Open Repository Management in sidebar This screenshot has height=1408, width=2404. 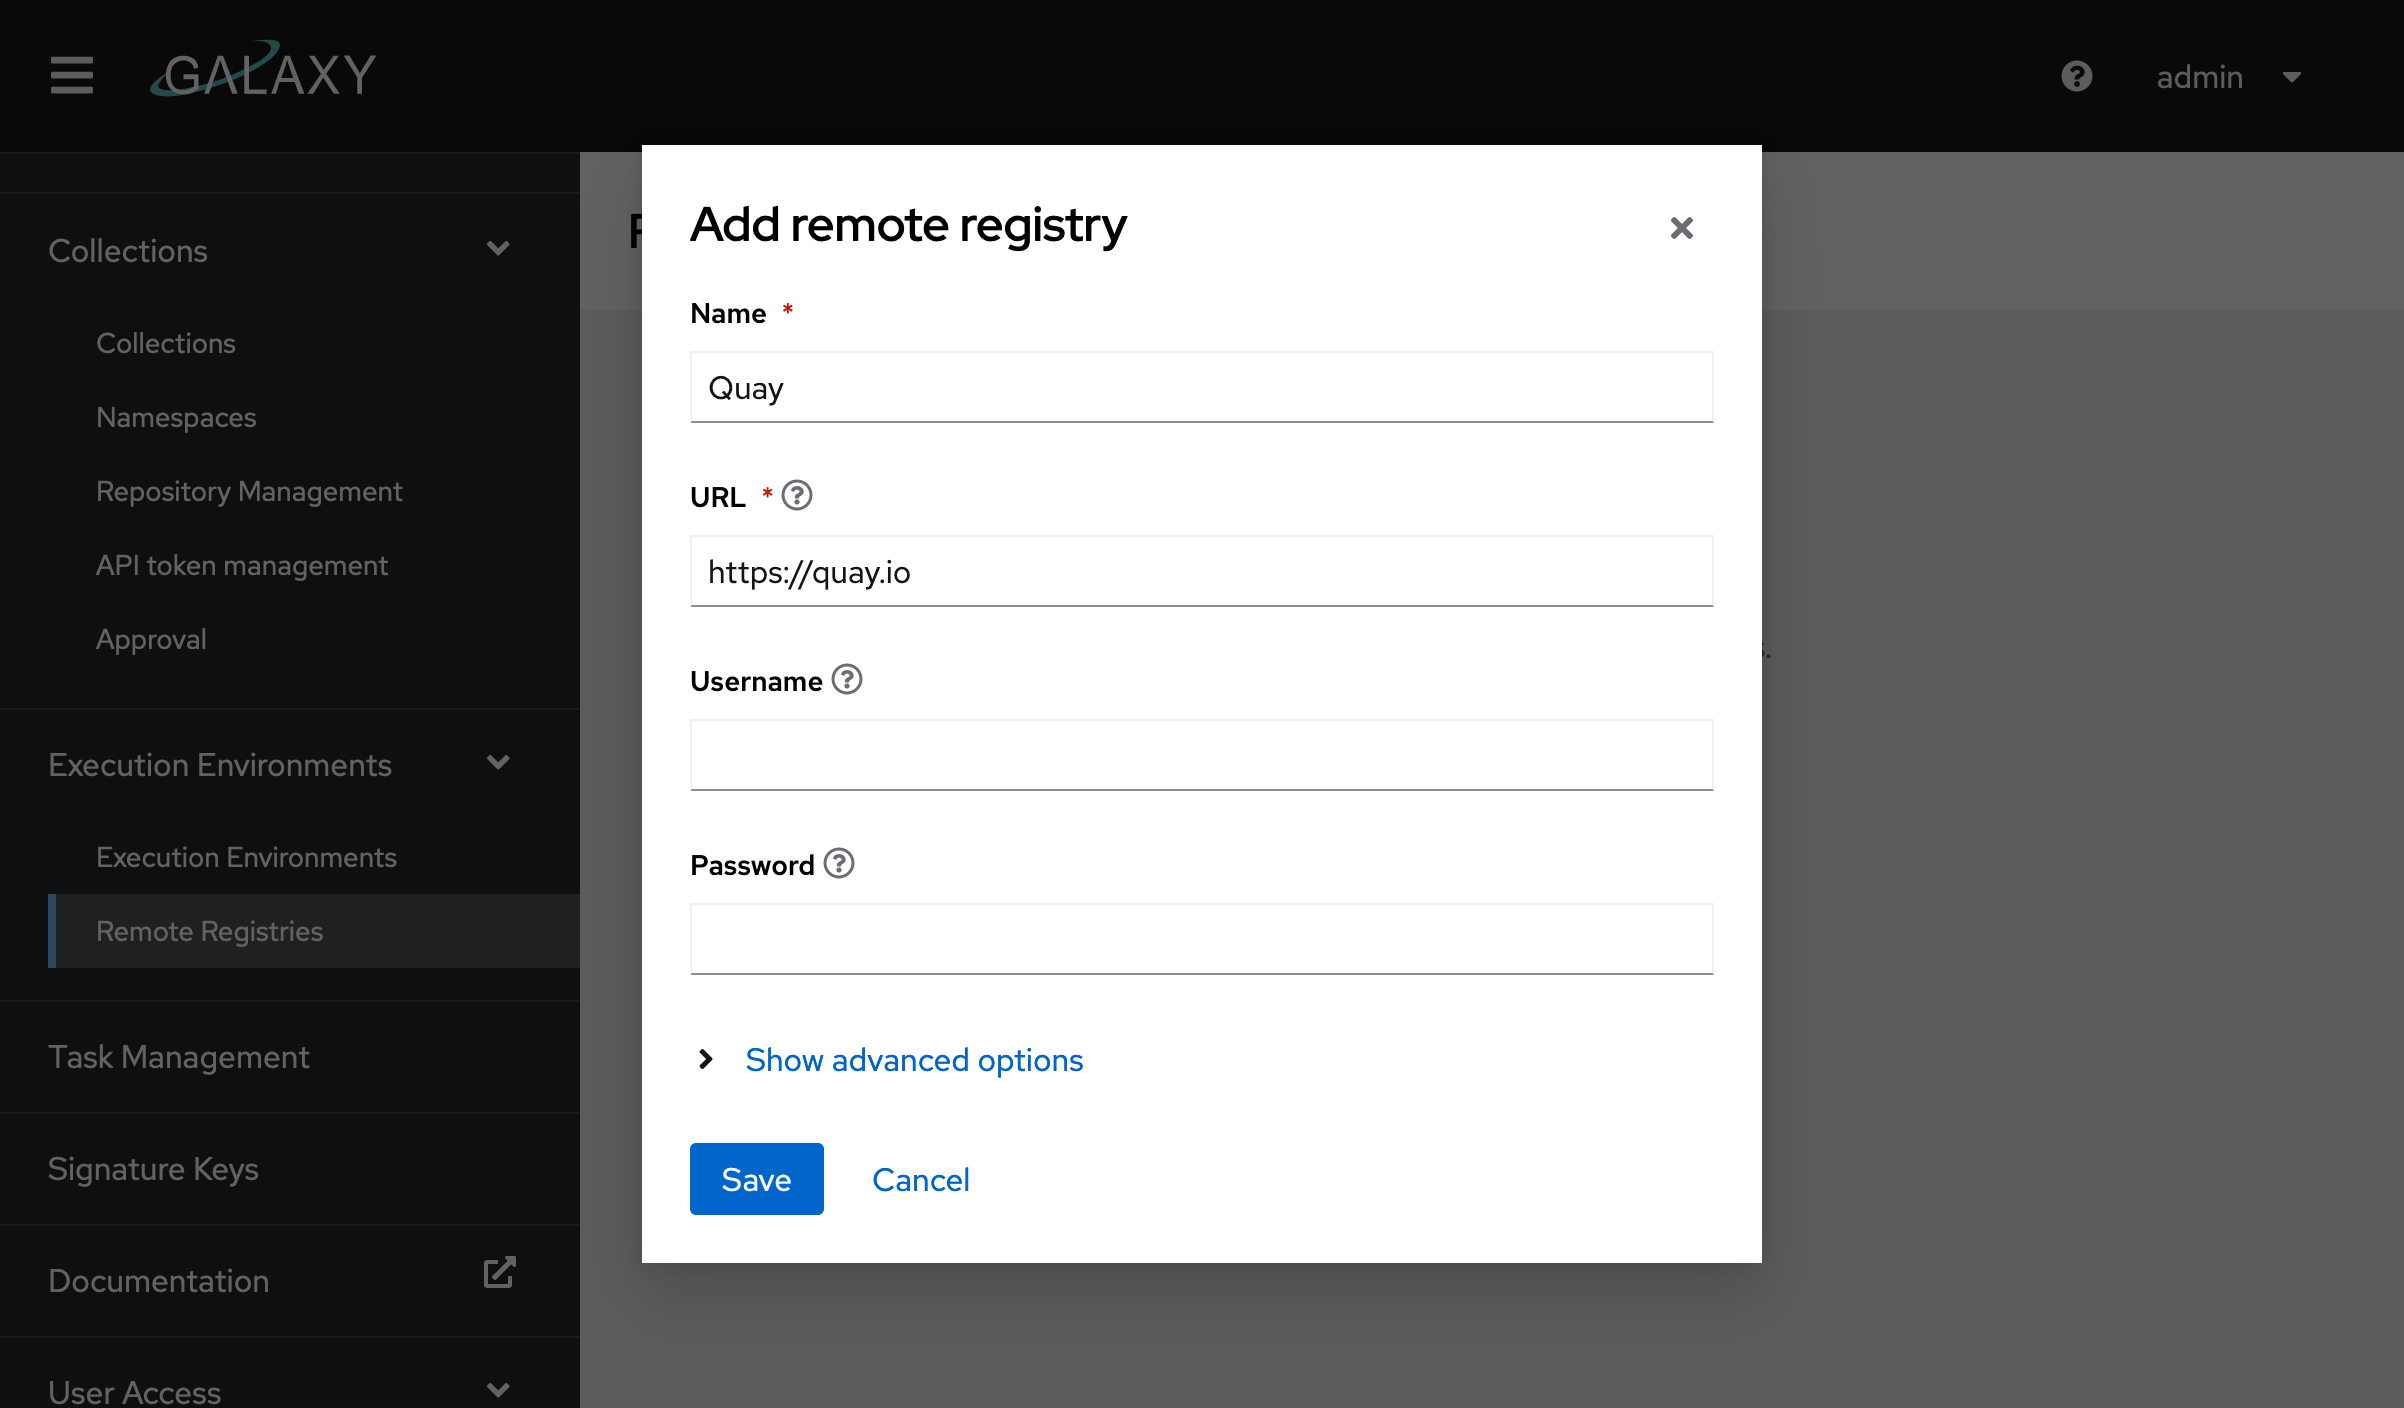tap(249, 491)
